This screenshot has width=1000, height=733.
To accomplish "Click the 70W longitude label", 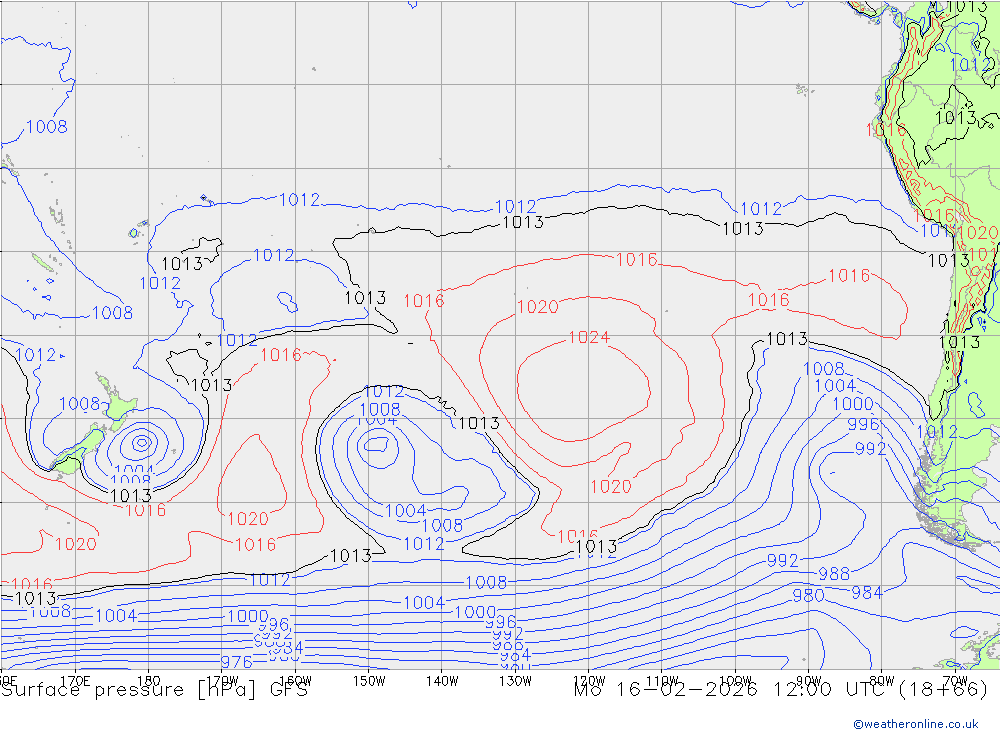I will [955, 681].
